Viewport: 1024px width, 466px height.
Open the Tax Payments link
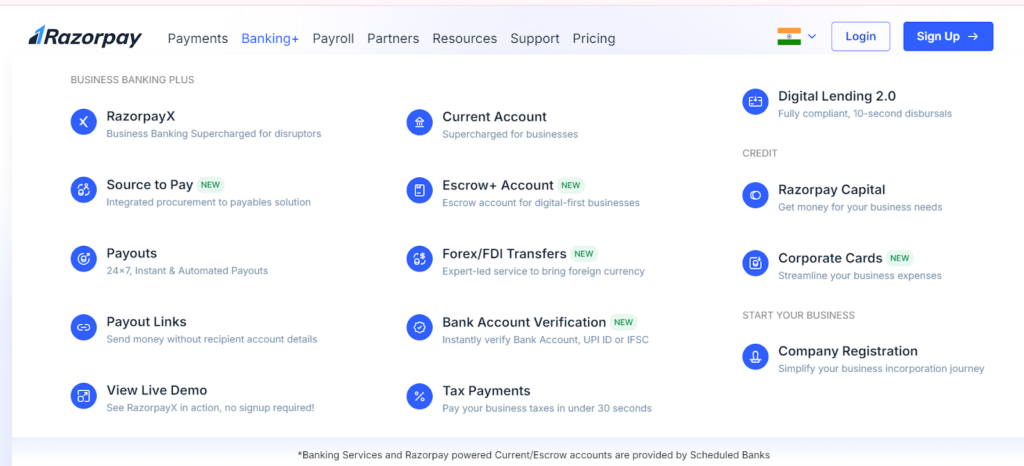pyautogui.click(x=486, y=390)
